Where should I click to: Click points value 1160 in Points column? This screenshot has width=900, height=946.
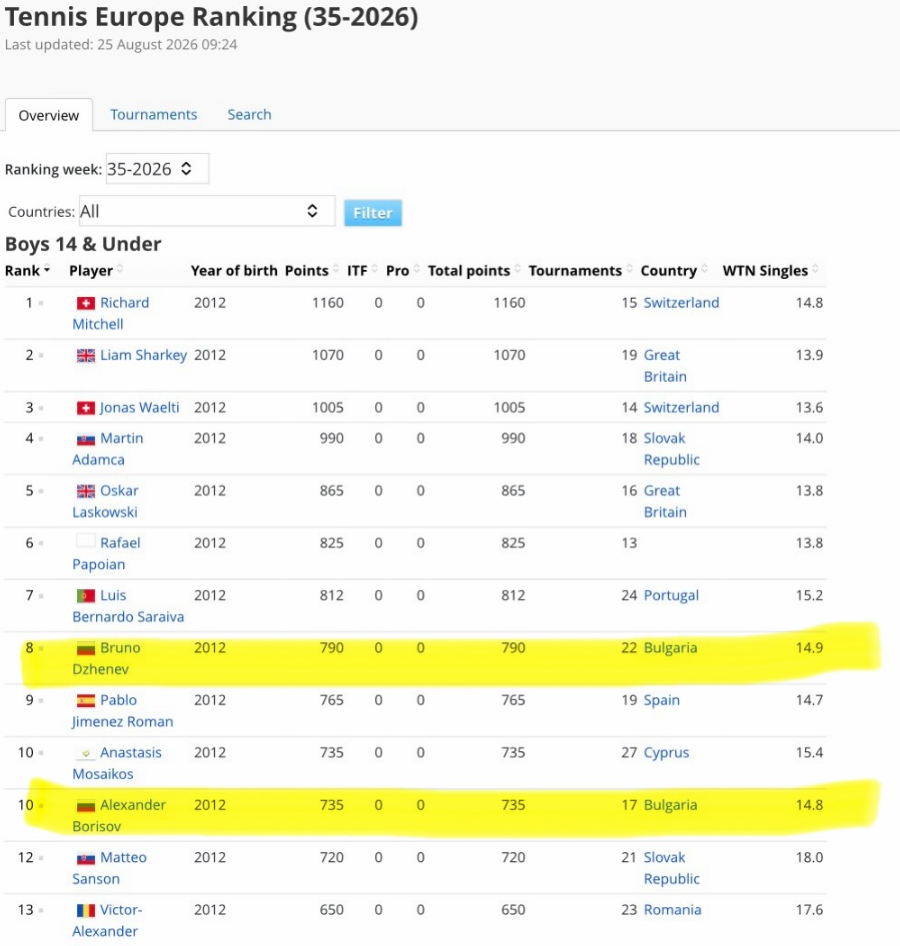[x=328, y=303]
